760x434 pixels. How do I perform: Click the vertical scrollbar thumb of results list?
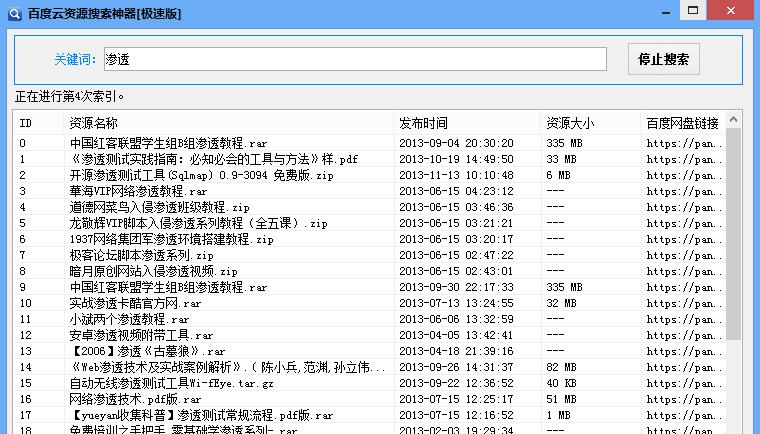[x=733, y=234]
